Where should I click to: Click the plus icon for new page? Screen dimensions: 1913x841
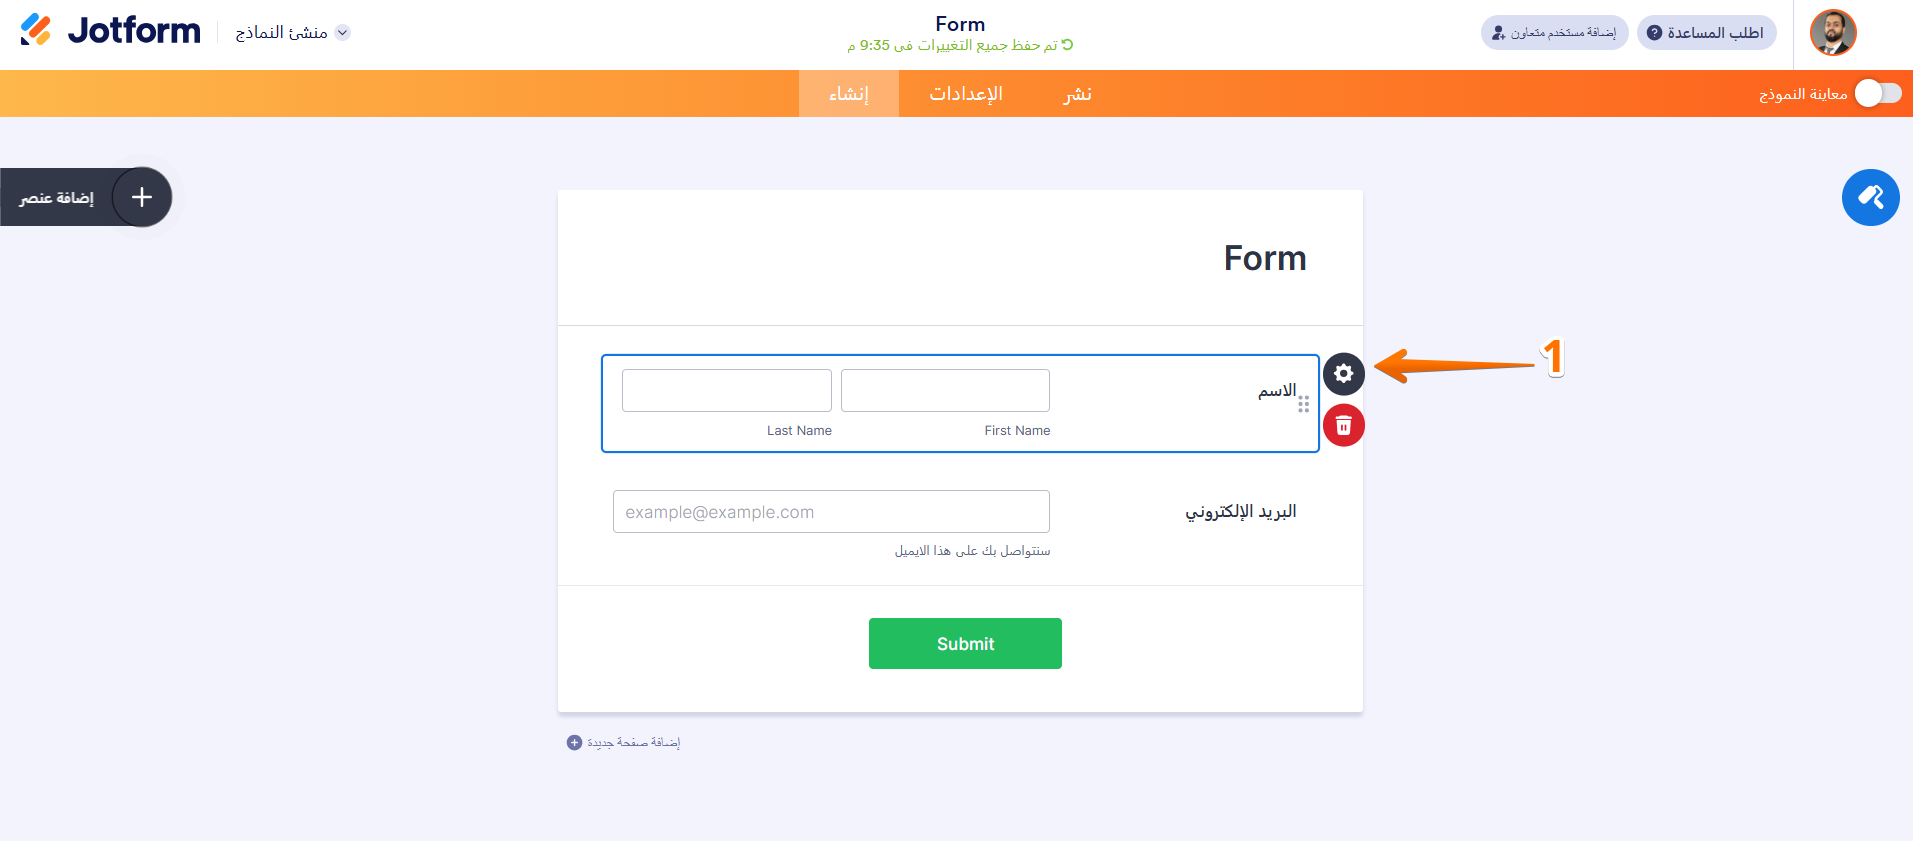pyautogui.click(x=574, y=742)
